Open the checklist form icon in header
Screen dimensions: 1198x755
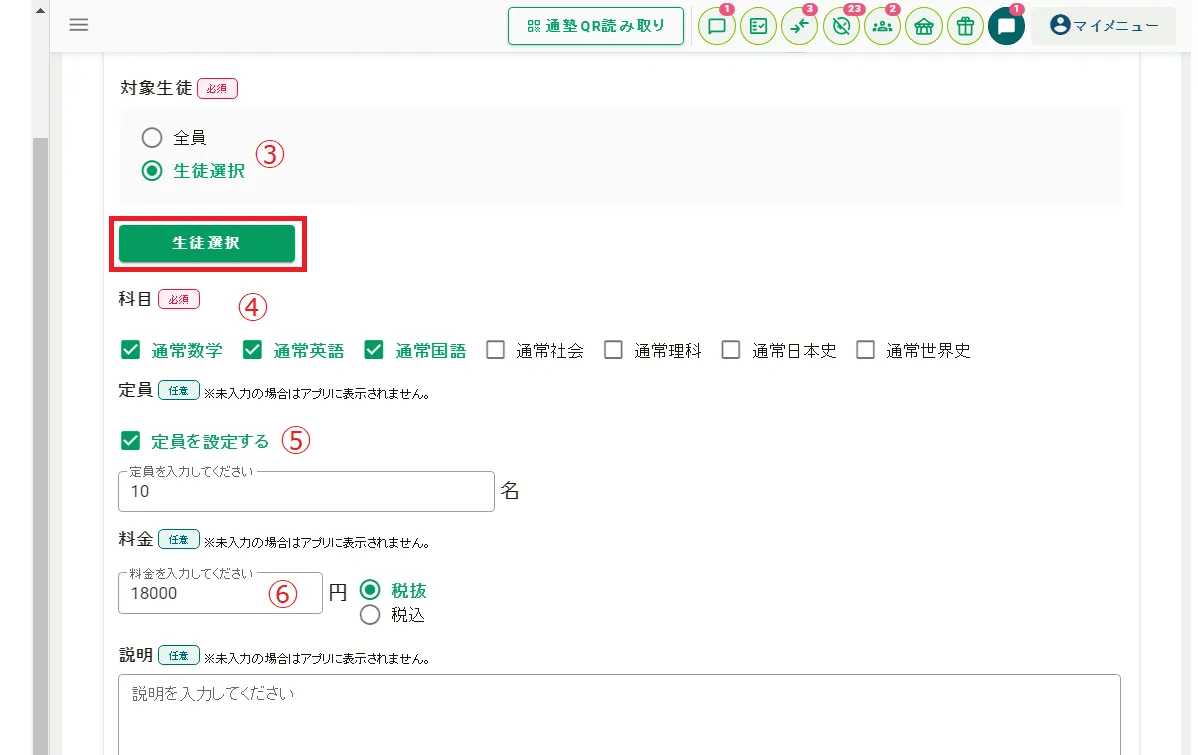(758, 27)
